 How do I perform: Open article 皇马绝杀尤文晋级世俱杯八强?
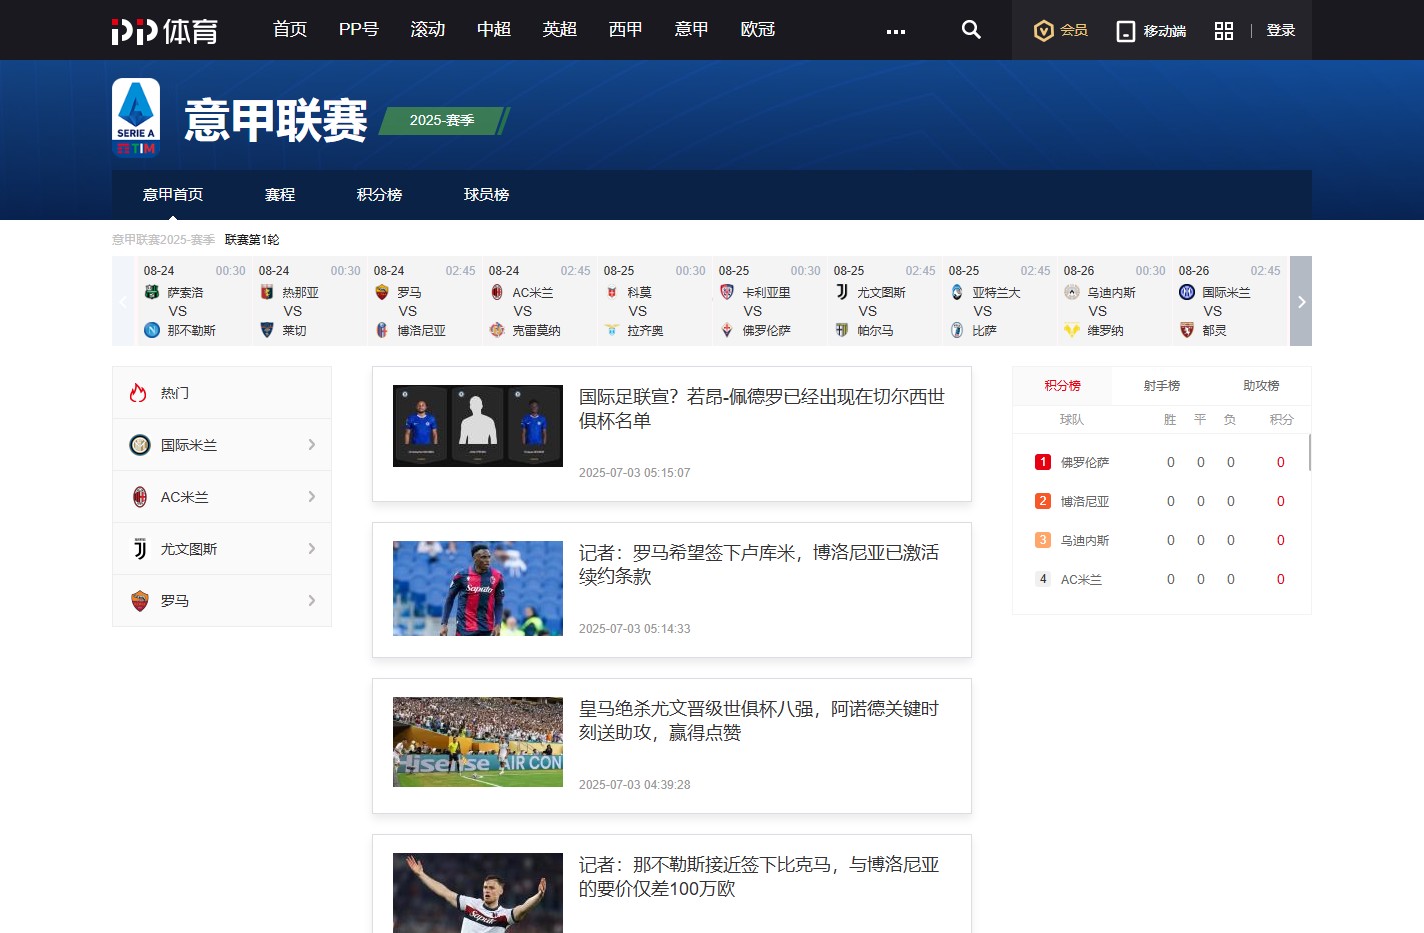759,721
